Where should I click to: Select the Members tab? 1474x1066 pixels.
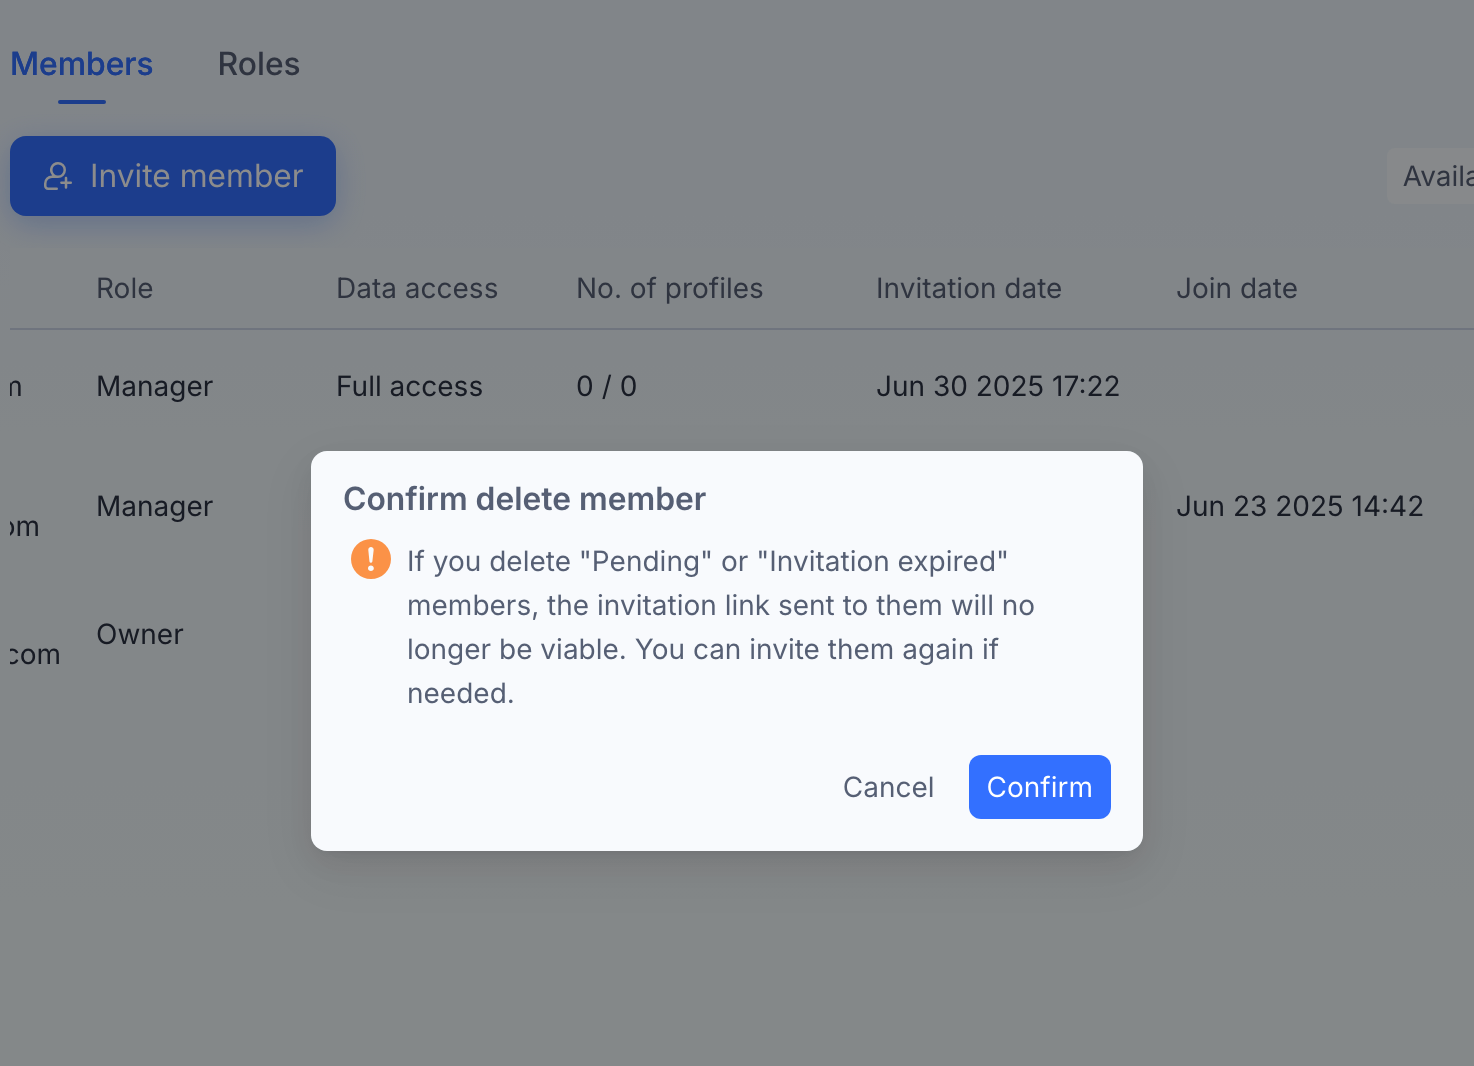tap(82, 64)
